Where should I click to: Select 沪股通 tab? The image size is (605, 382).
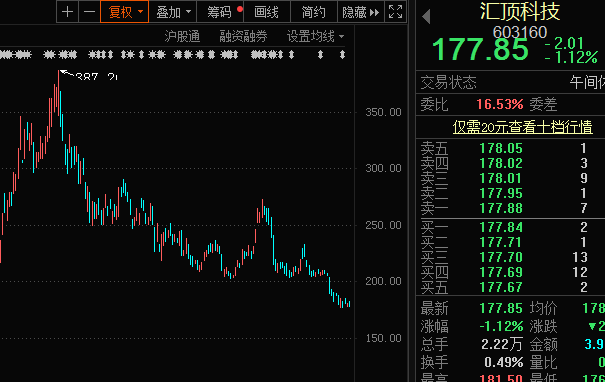(x=182, y=37)
